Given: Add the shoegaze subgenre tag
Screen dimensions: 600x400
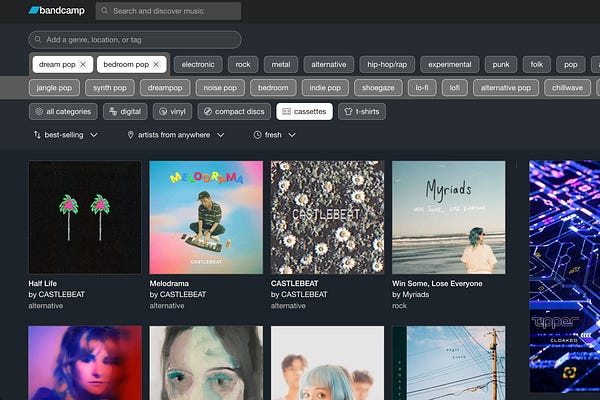Looking at the screenshot, I should click(378, 88).
